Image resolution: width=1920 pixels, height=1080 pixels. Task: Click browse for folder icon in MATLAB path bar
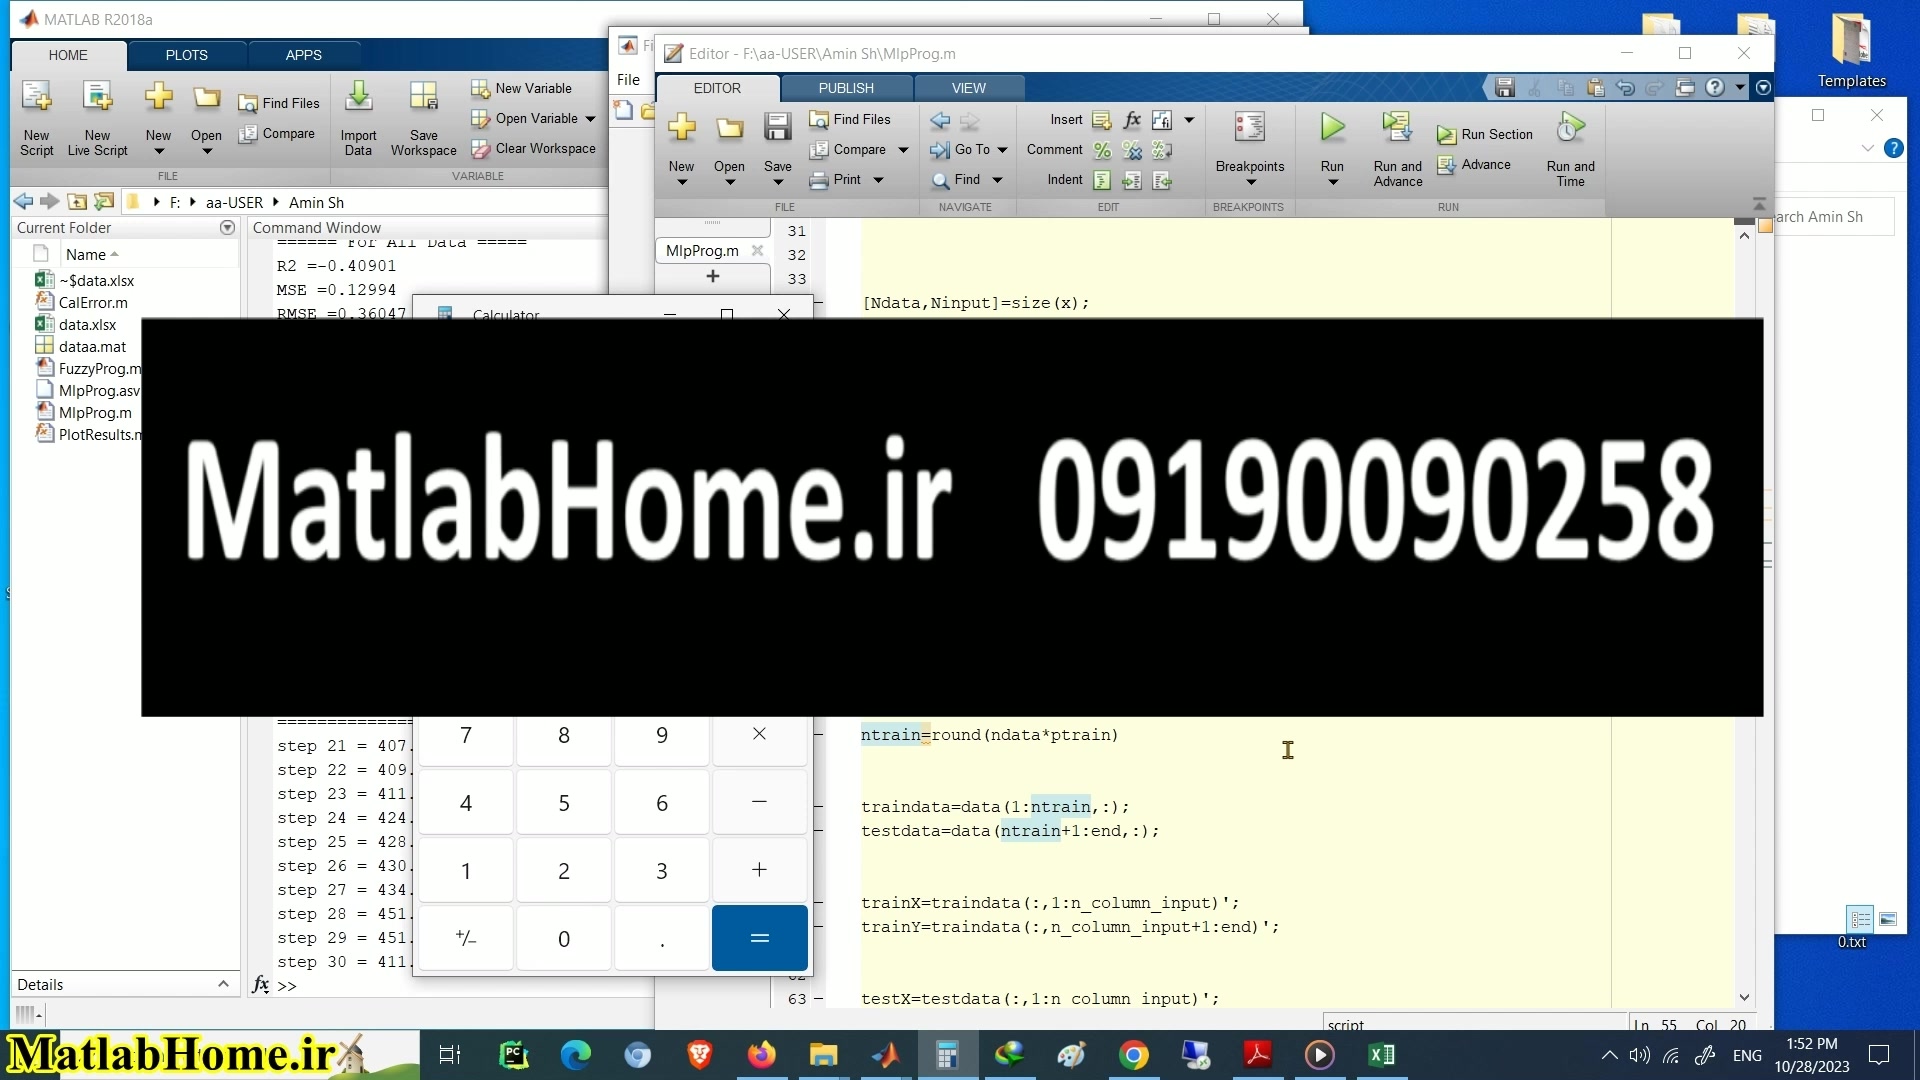coord(103,202)
